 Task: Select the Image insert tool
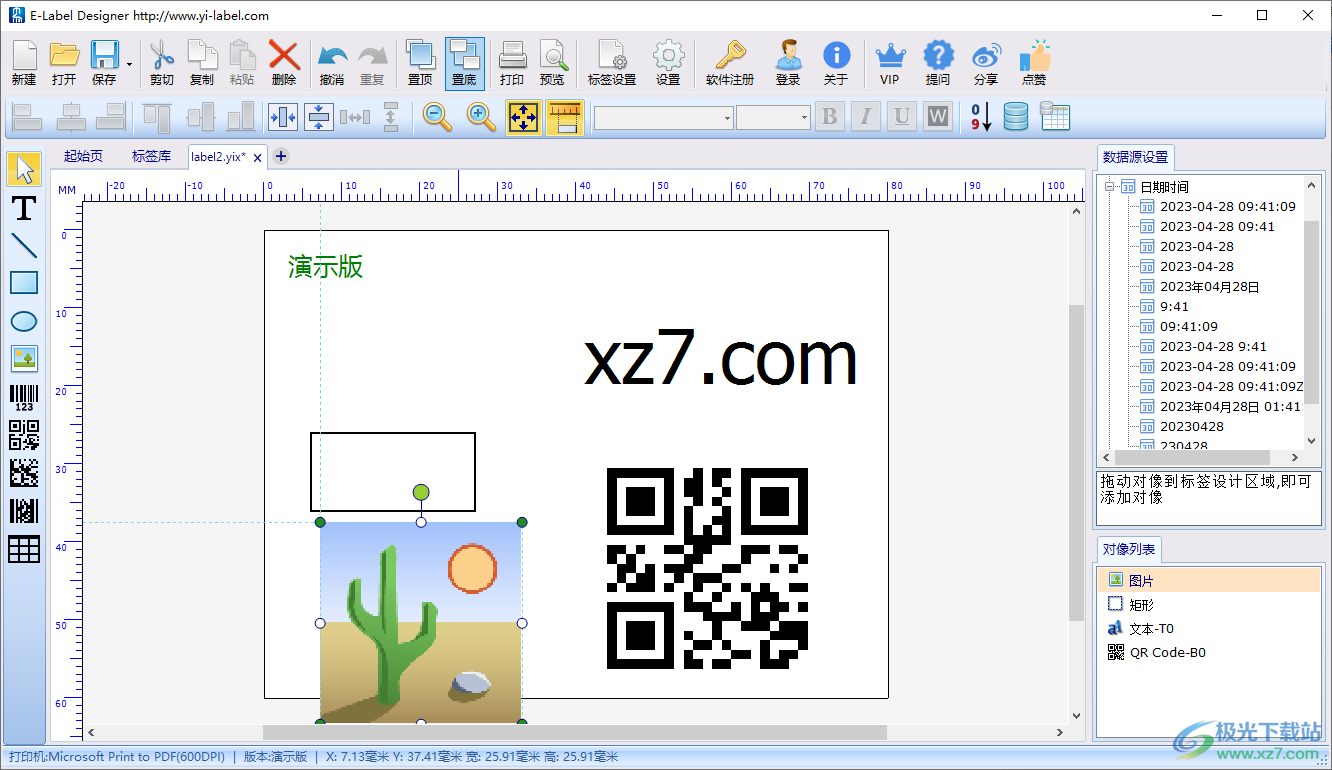click(x=24, y=358)
